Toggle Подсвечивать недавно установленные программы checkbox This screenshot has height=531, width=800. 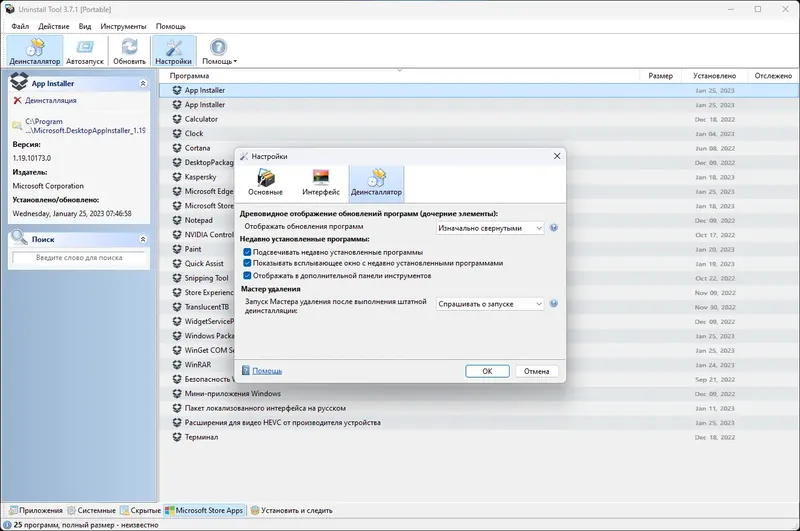point(247,252)
